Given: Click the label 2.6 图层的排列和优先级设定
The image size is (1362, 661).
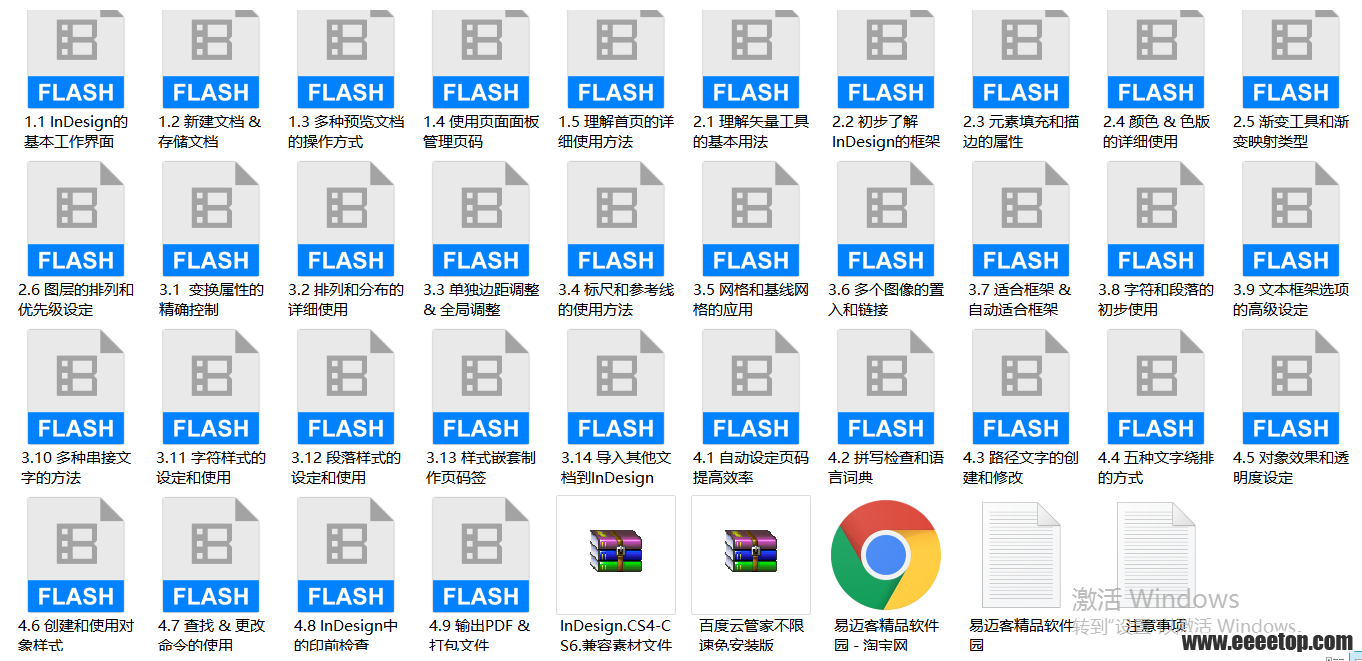Looking at the screenshot, I should coord(76,299).
